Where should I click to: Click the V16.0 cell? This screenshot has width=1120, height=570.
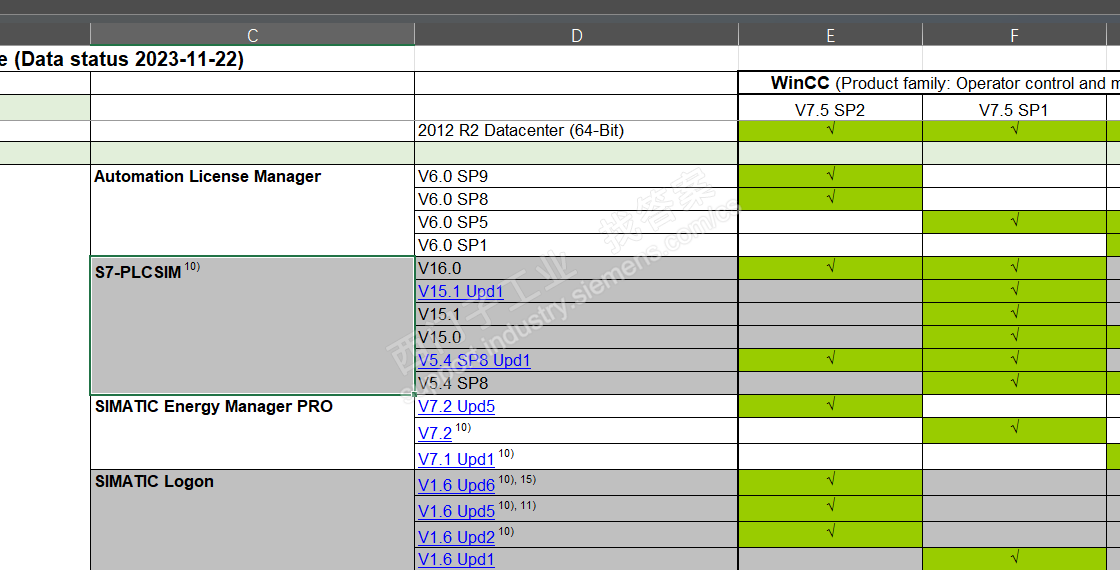coord(576,269)
